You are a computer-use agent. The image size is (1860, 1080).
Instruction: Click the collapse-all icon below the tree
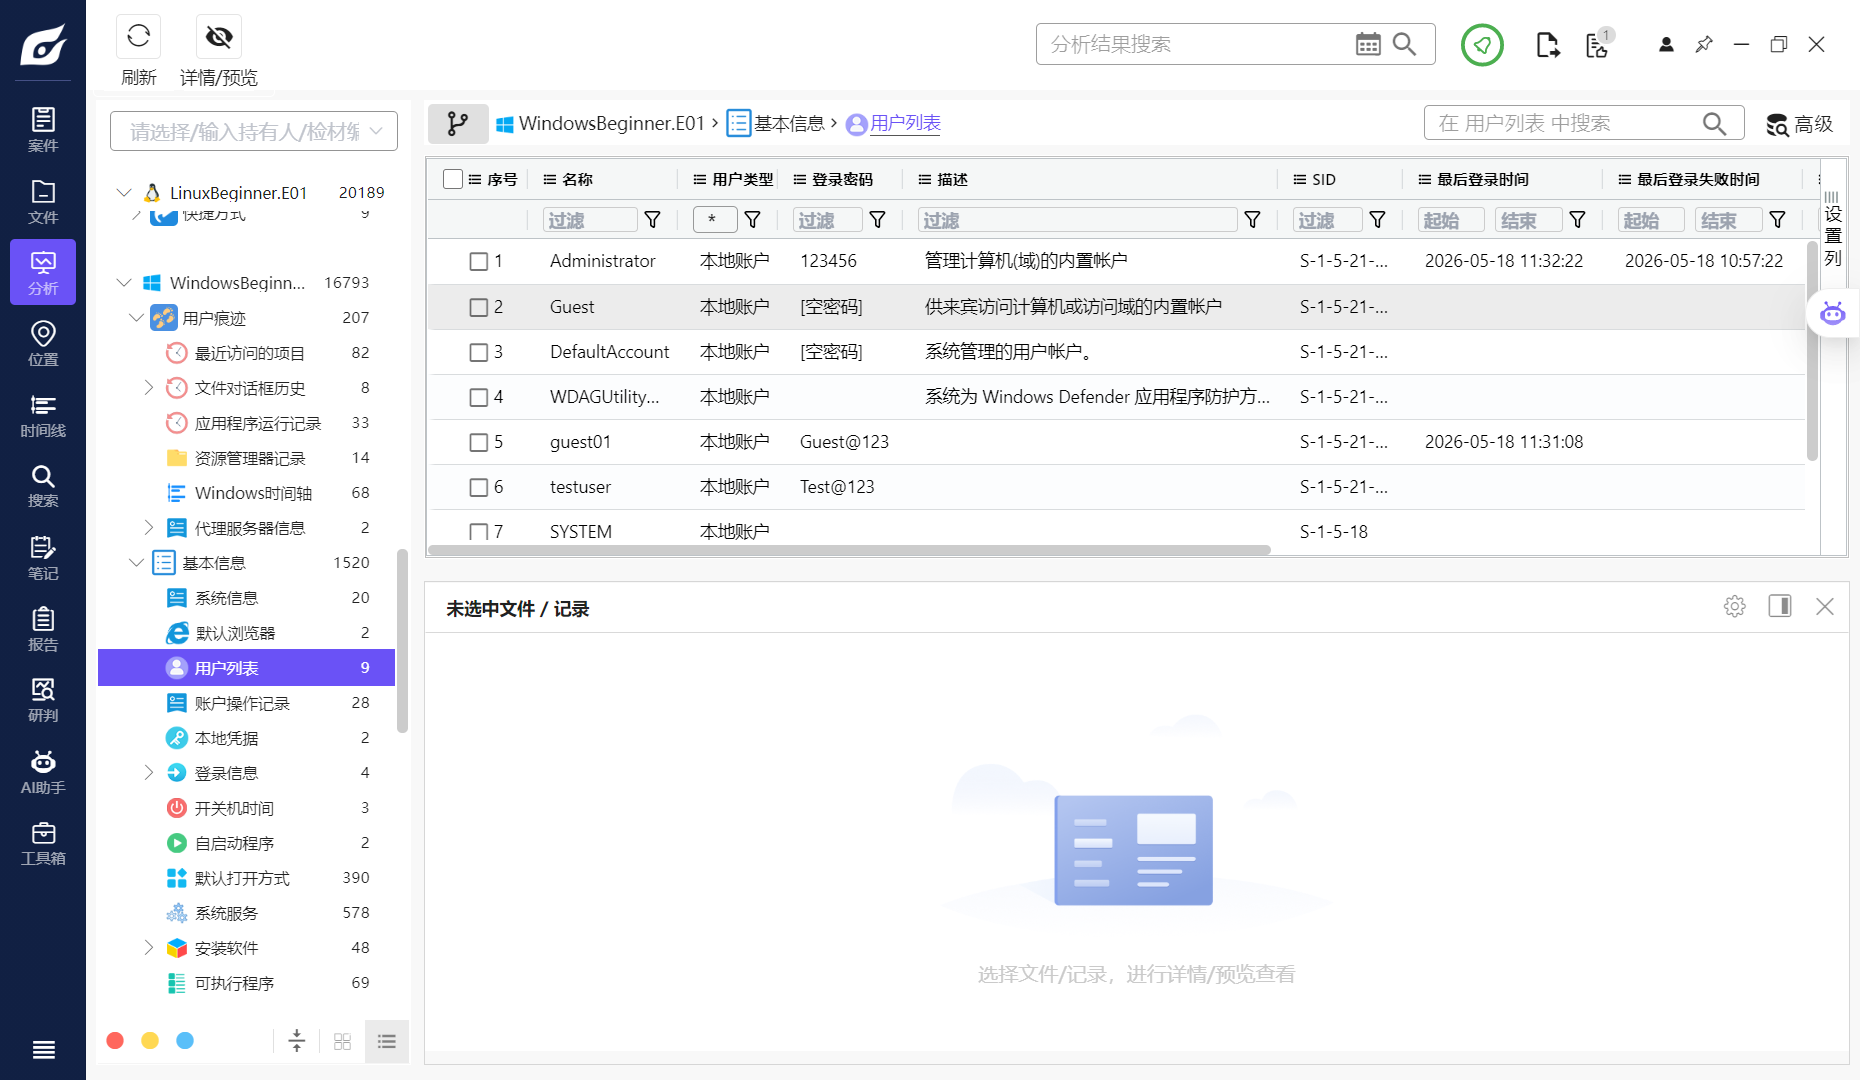[297, 1041]
